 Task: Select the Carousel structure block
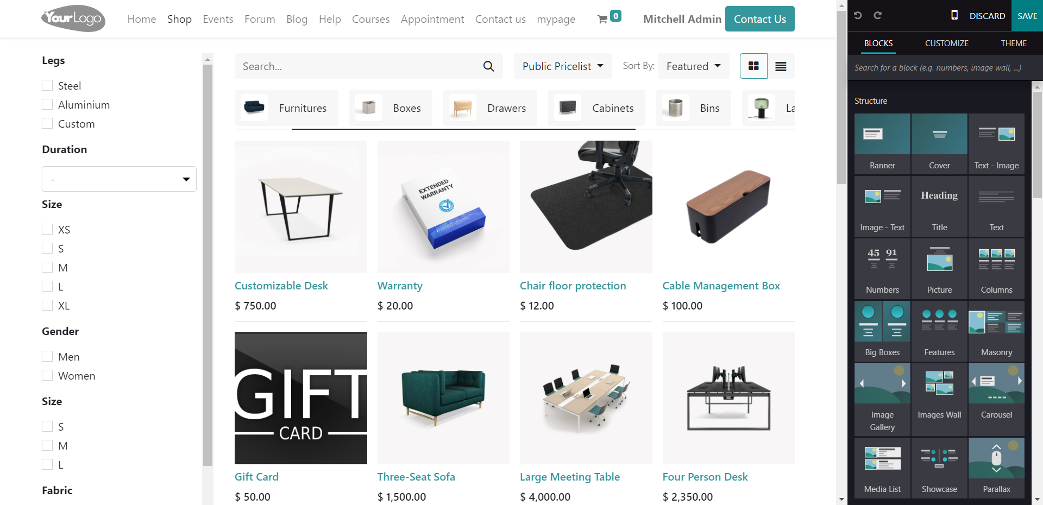coord(996,393)
